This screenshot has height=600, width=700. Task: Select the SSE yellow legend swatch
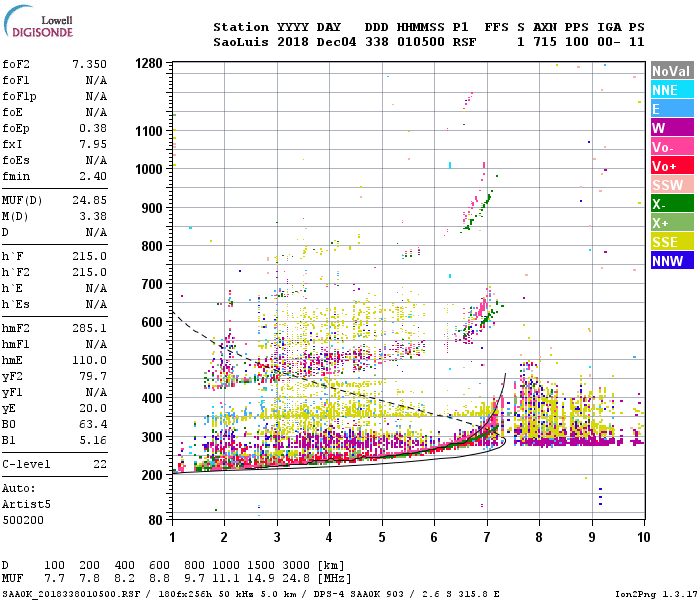(x=672, y=242)
